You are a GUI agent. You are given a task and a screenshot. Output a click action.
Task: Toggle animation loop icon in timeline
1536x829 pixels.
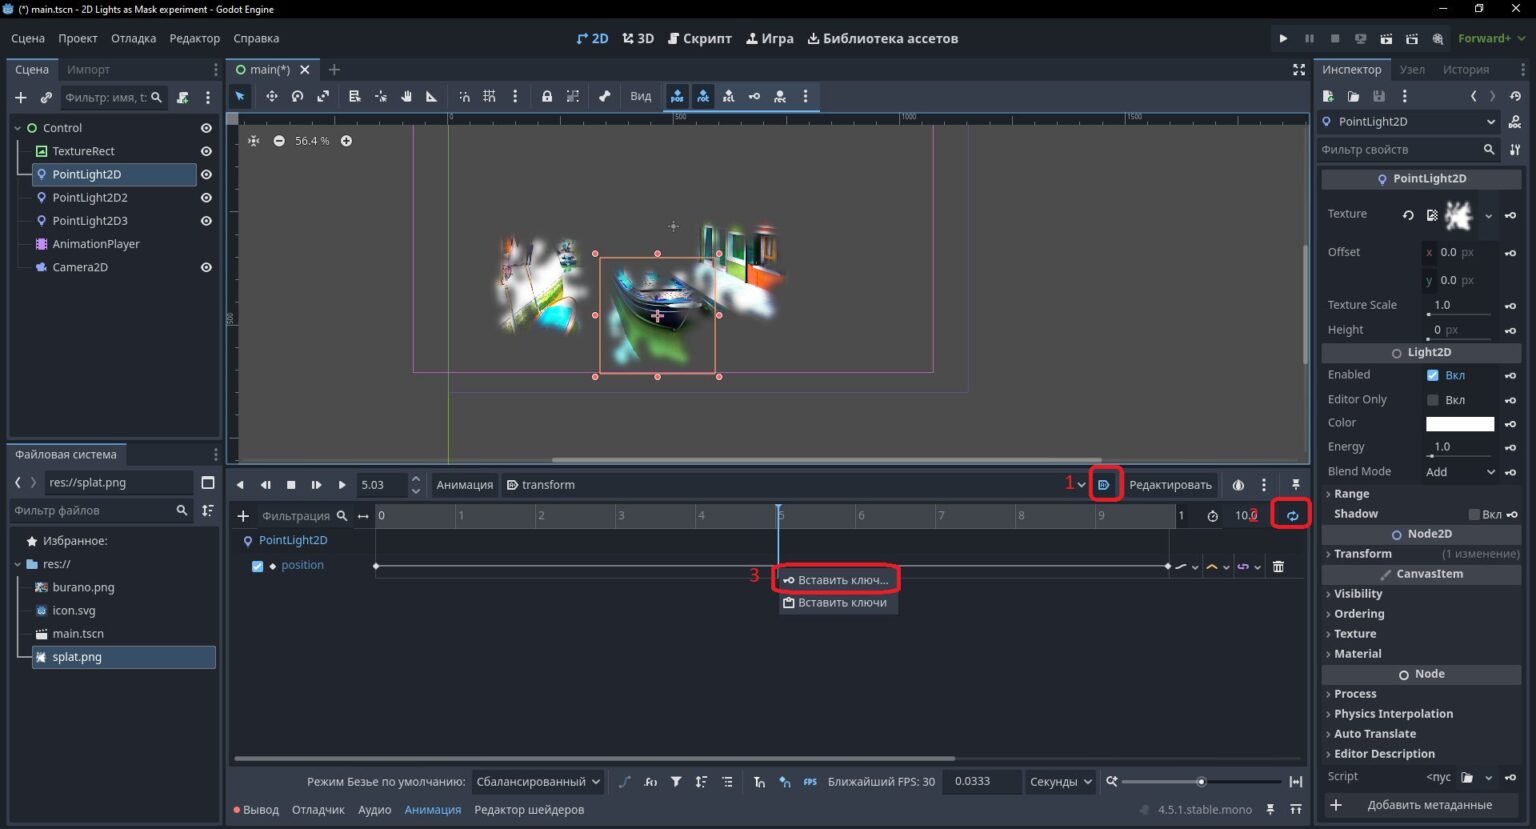tap(1292, 516)
